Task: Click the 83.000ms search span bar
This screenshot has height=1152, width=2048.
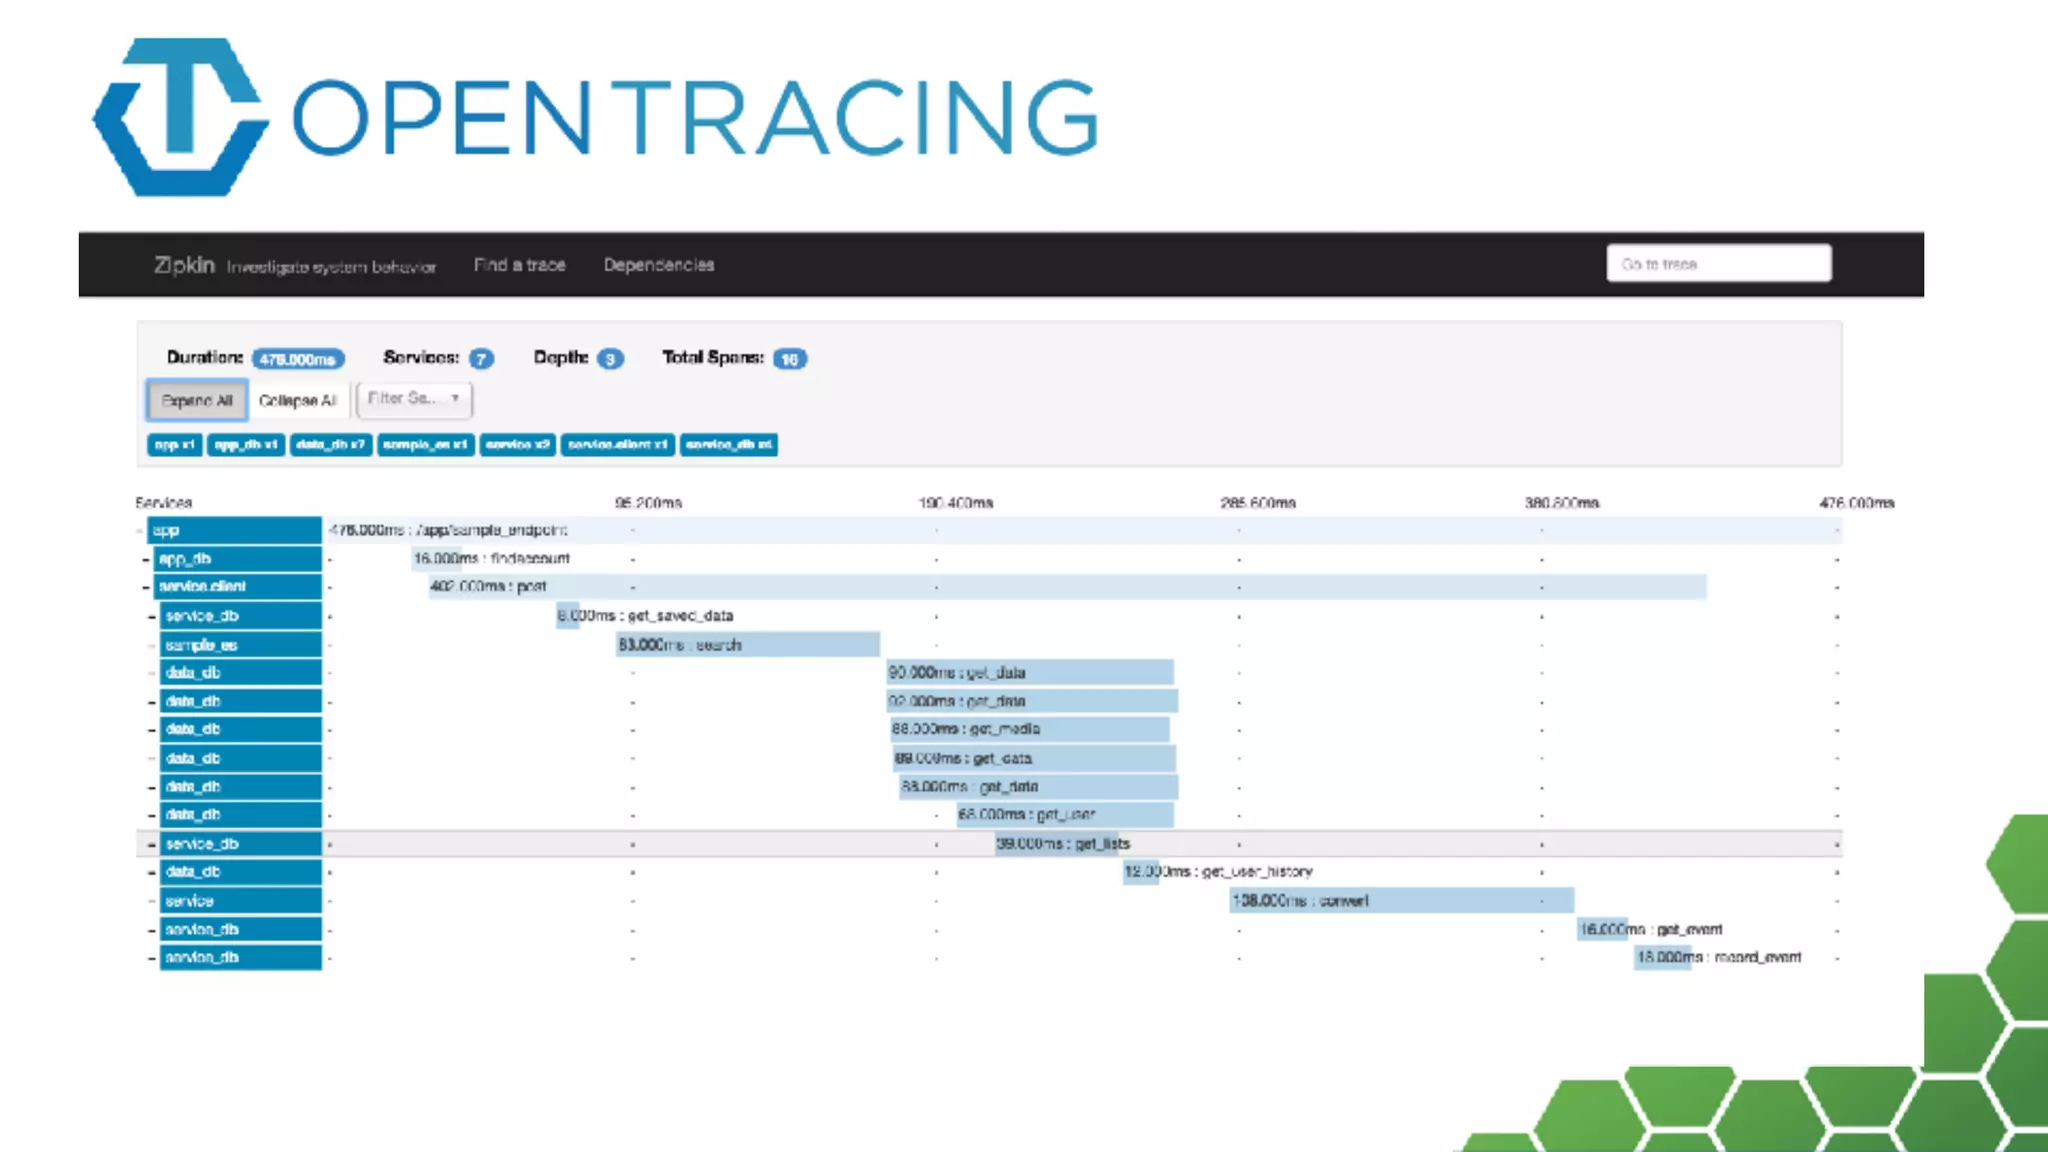Action: point(747,645)
